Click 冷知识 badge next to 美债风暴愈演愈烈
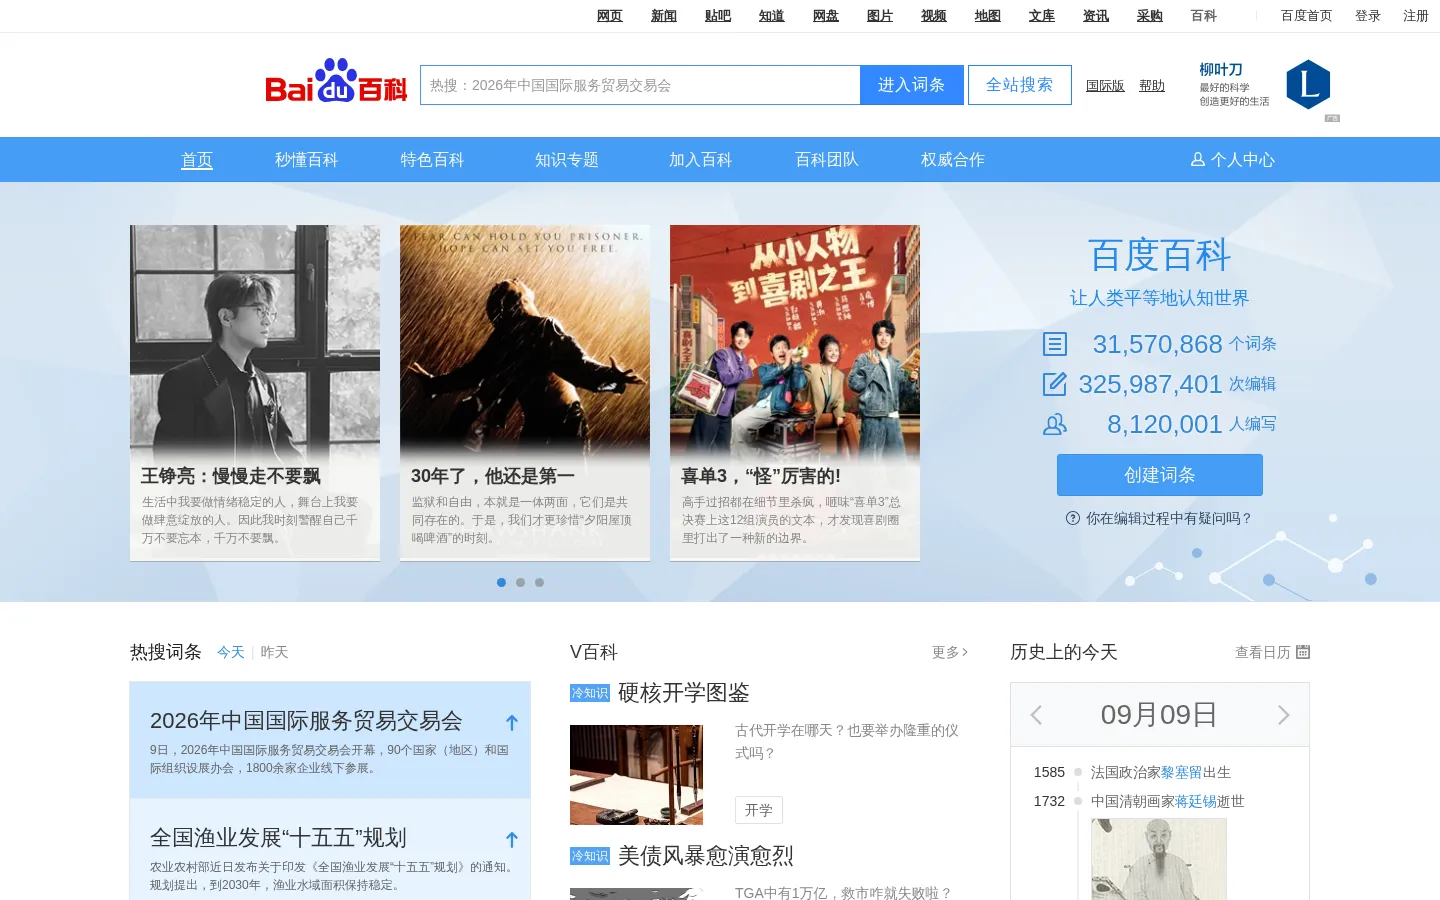This screenshot has width=1440, height=900. click(x=590, y=856)
